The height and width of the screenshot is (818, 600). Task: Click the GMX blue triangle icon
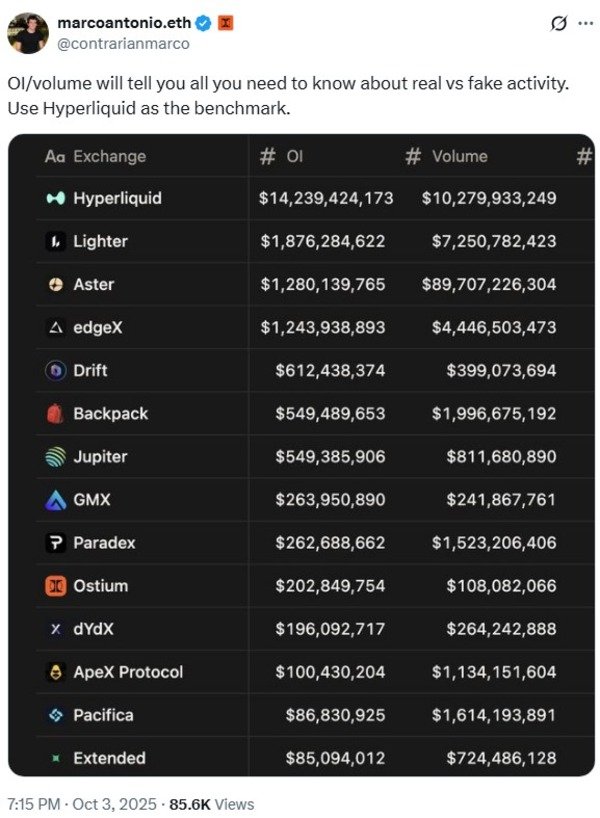coord(56,499)
